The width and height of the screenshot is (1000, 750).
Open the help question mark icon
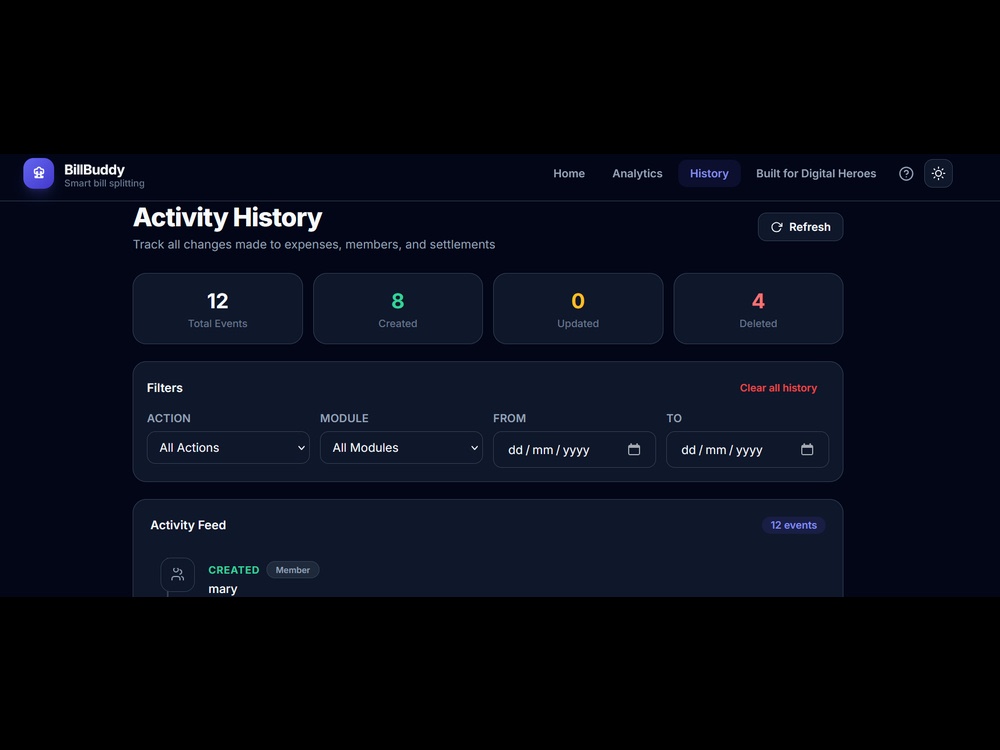[x=906, y=173]
